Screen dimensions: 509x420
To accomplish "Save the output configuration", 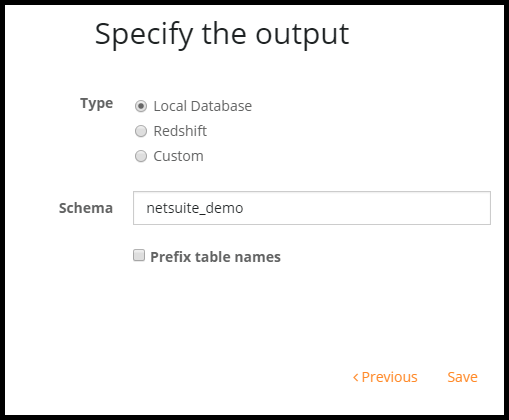I will 462,377.
